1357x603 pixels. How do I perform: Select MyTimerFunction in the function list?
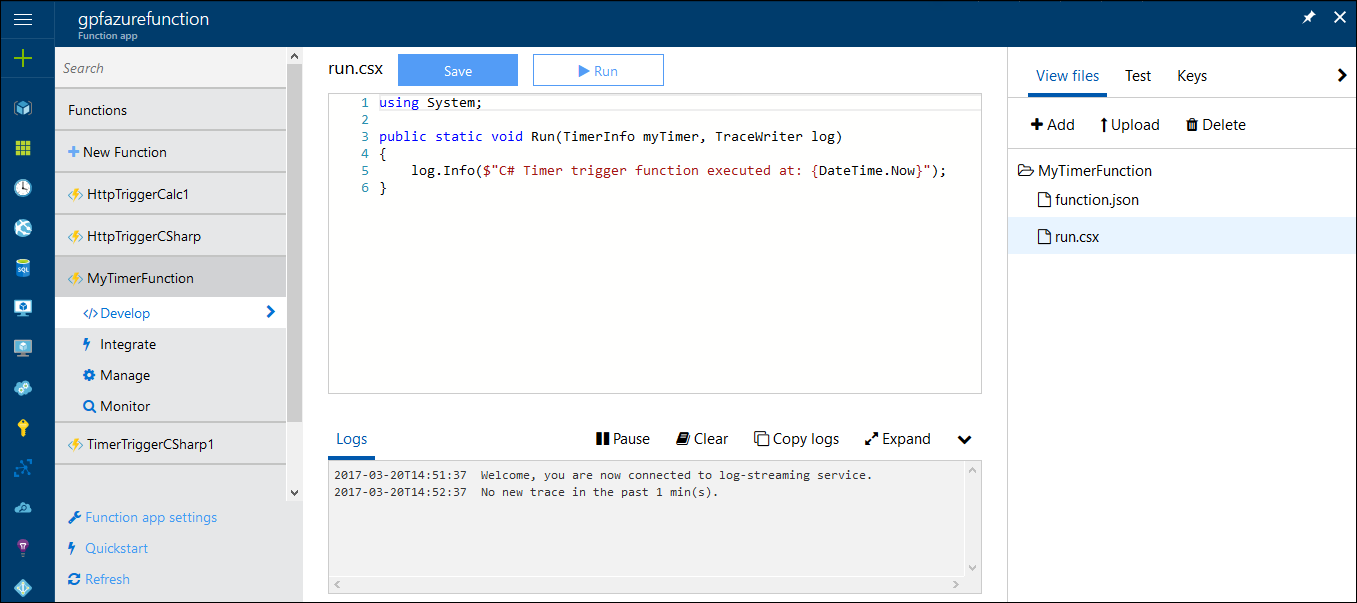pos(170,278)
